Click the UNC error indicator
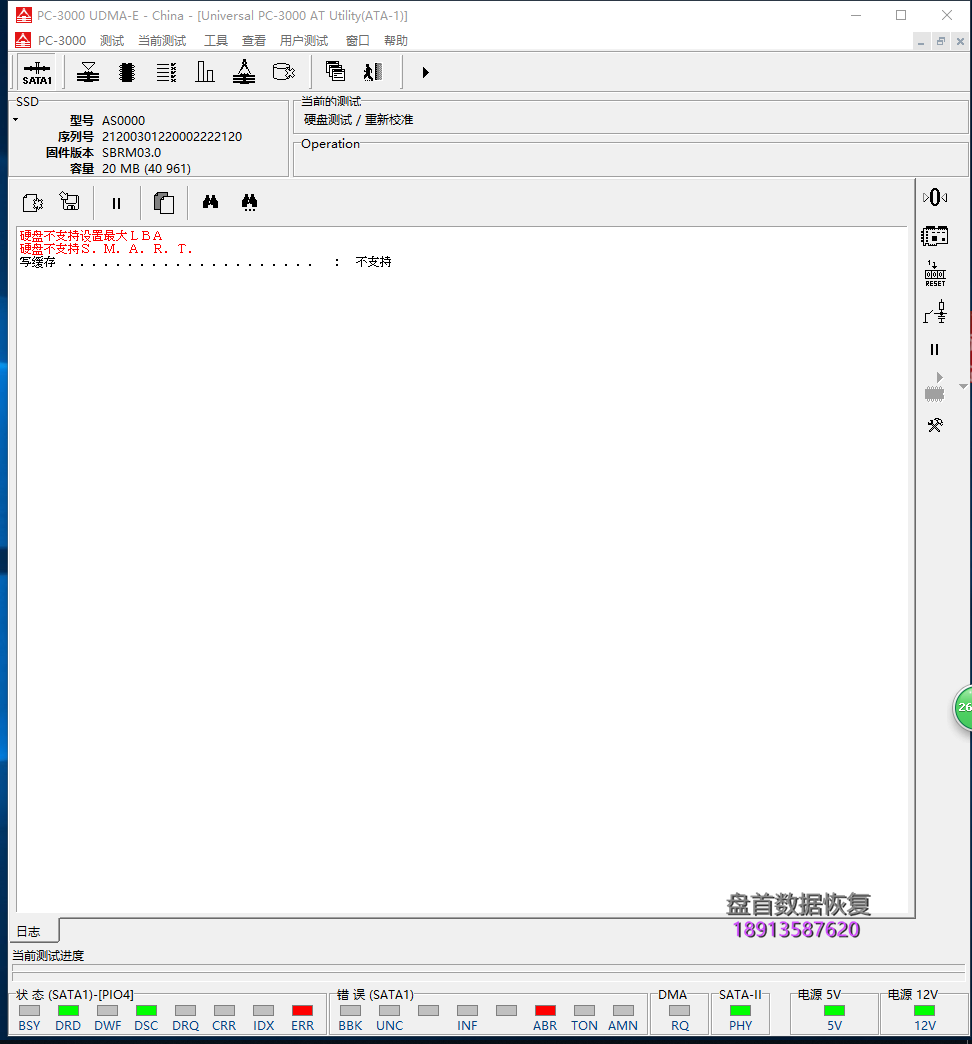Image resolution: width=972 pixels, height=1044 pixels. (x=389, y=1011)
